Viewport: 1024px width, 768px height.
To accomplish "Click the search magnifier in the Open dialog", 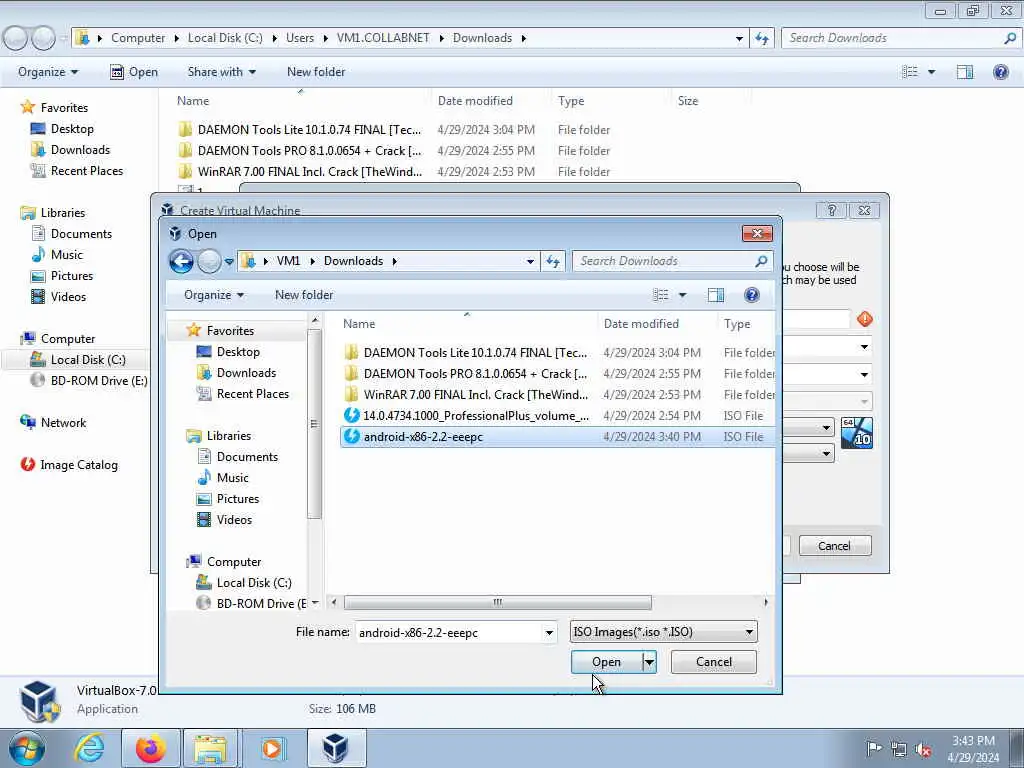I will tap(761, 261).
